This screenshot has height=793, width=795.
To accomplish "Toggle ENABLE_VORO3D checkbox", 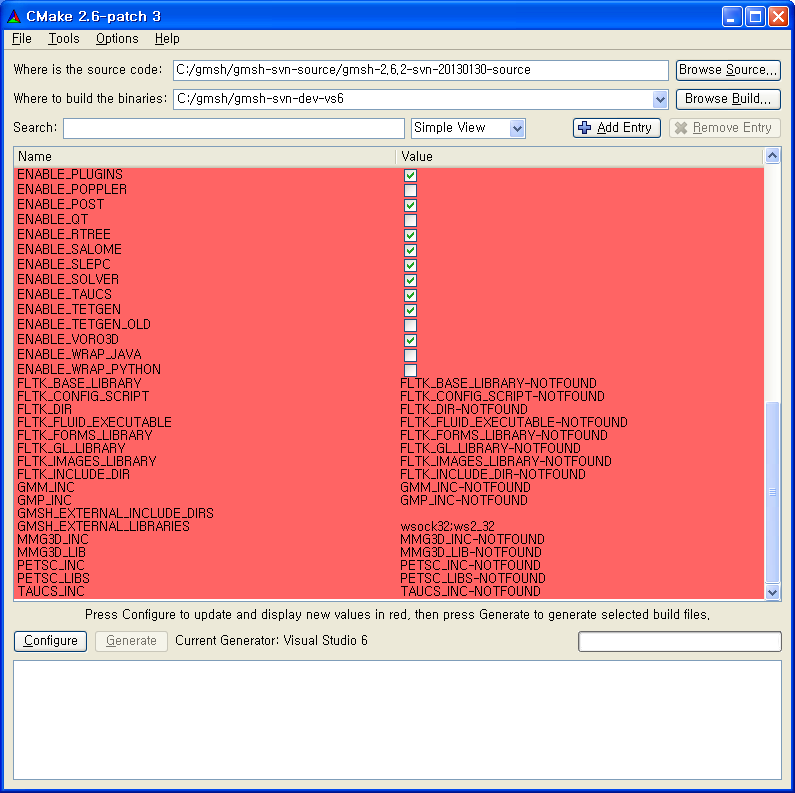I will click(410, 340).
